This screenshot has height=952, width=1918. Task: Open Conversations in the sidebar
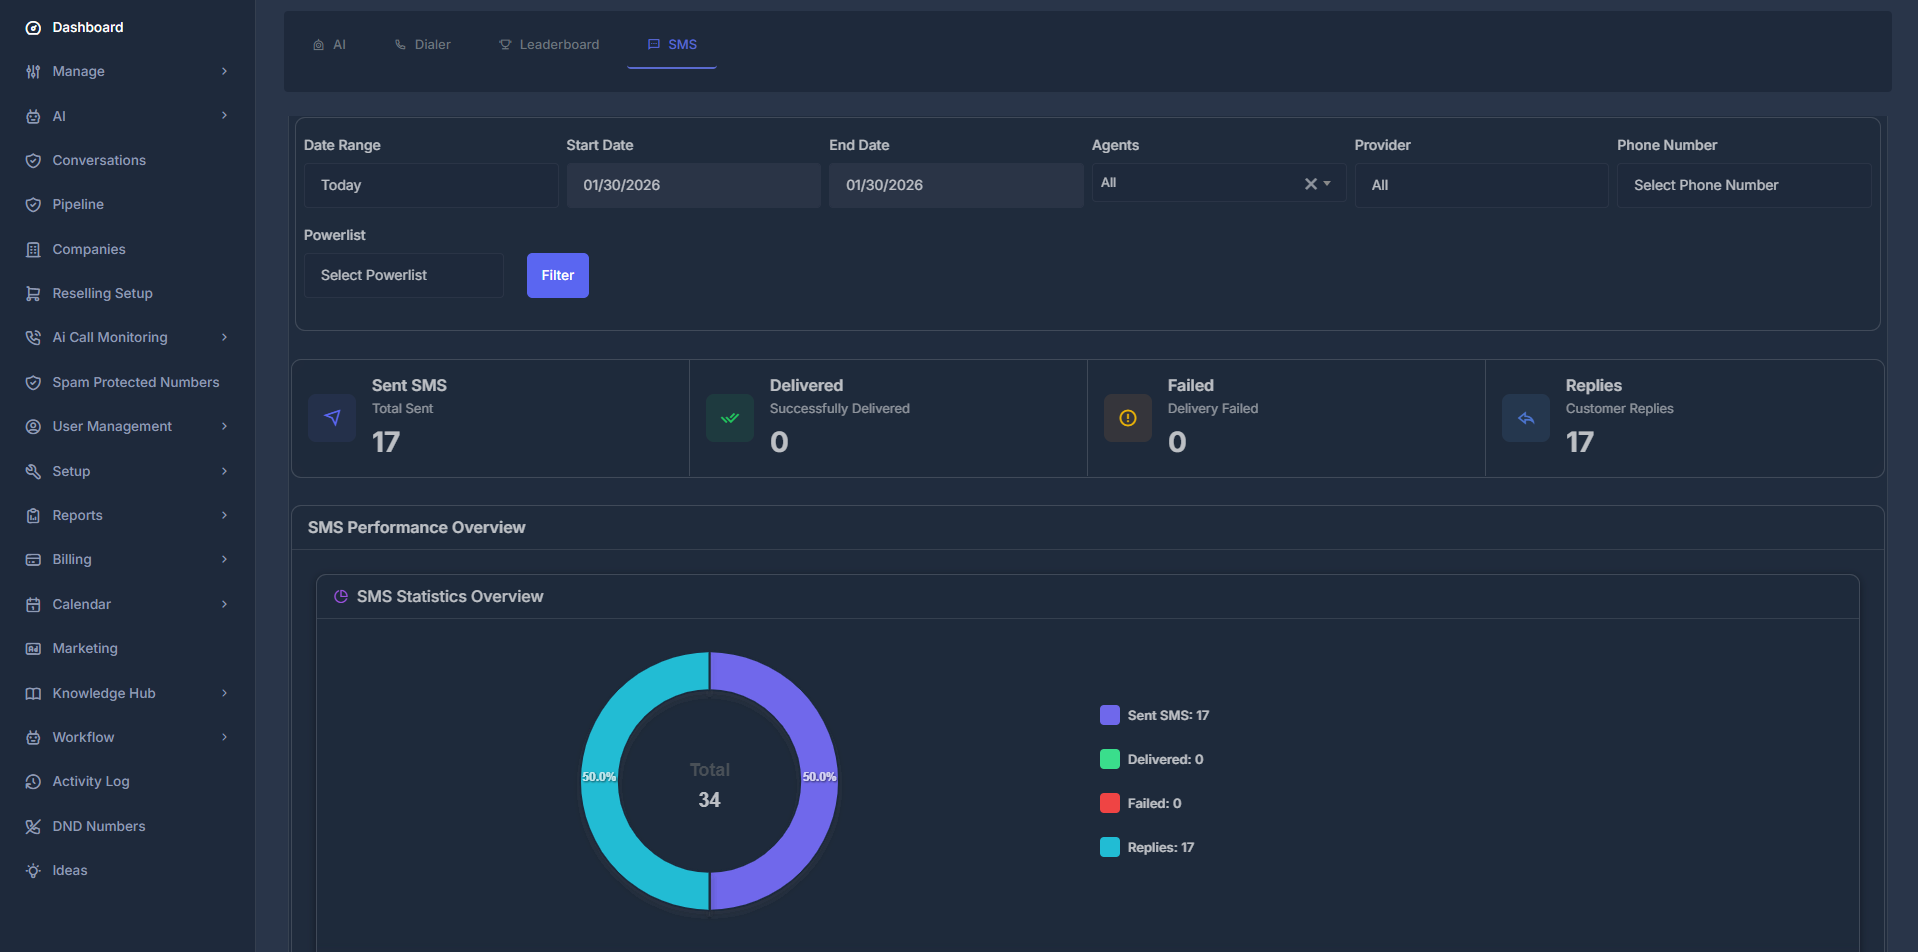coord(99,160)
